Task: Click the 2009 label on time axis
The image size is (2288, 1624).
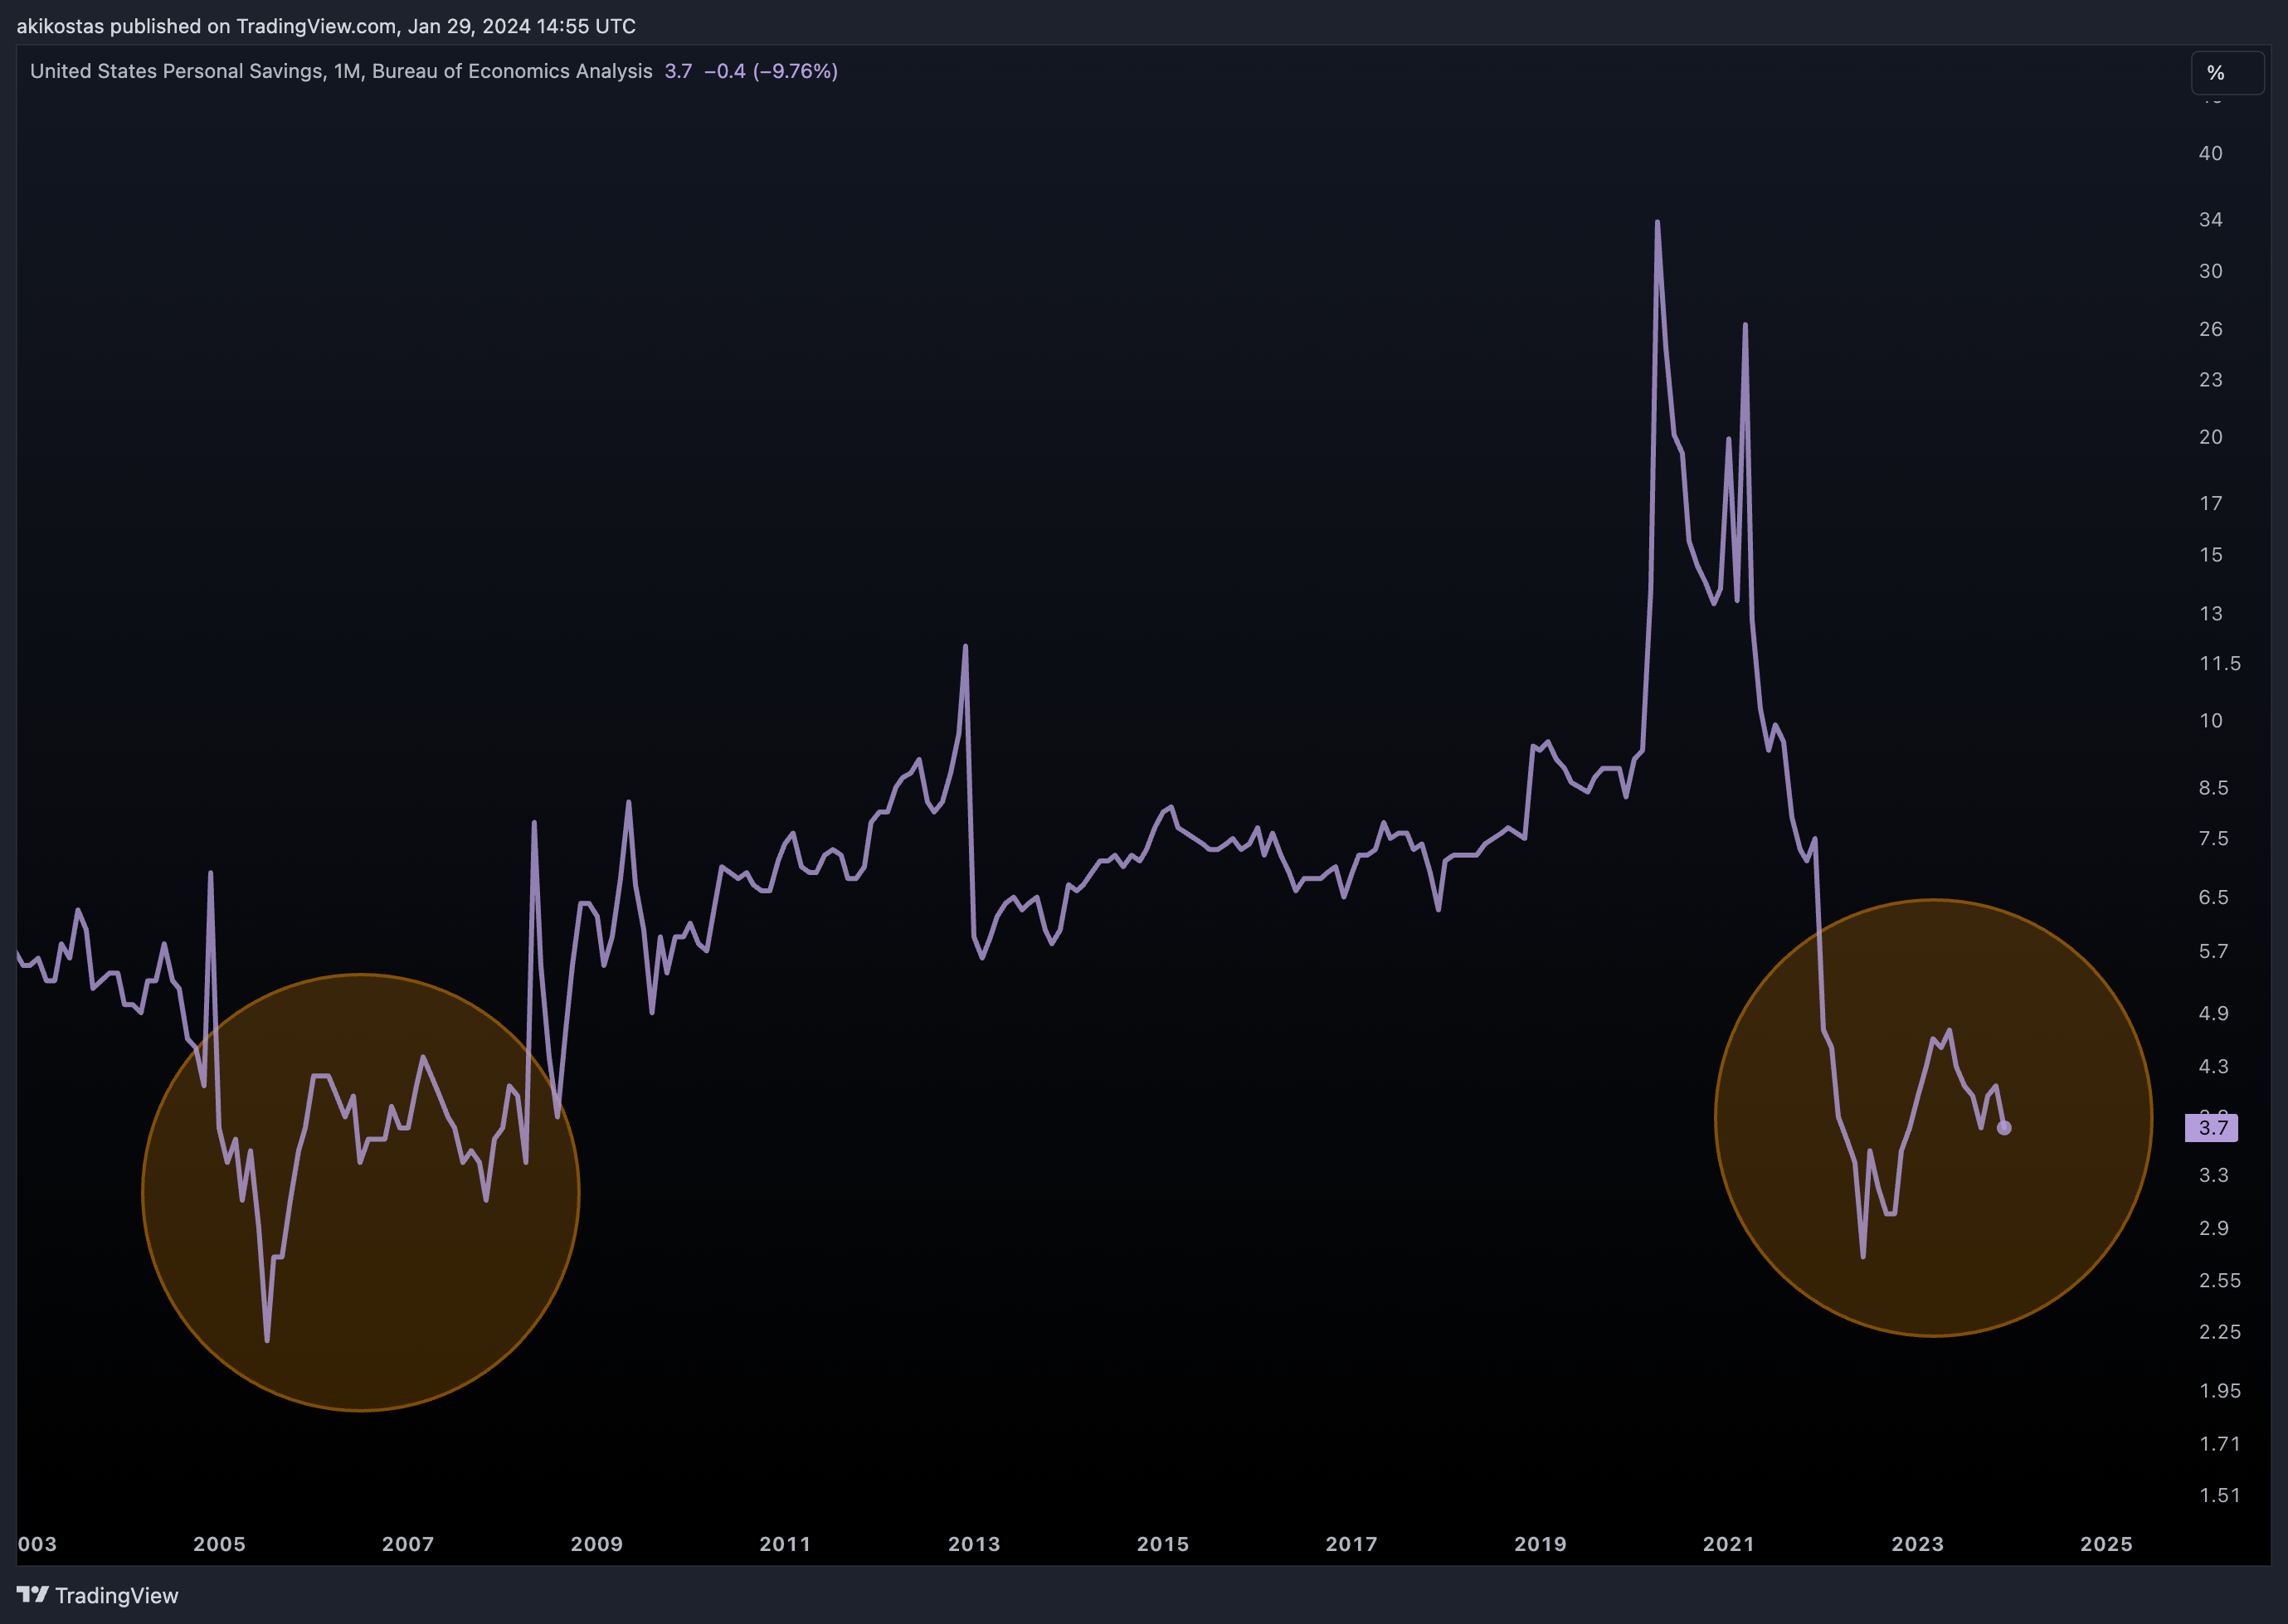Action: coord(597,1544)
